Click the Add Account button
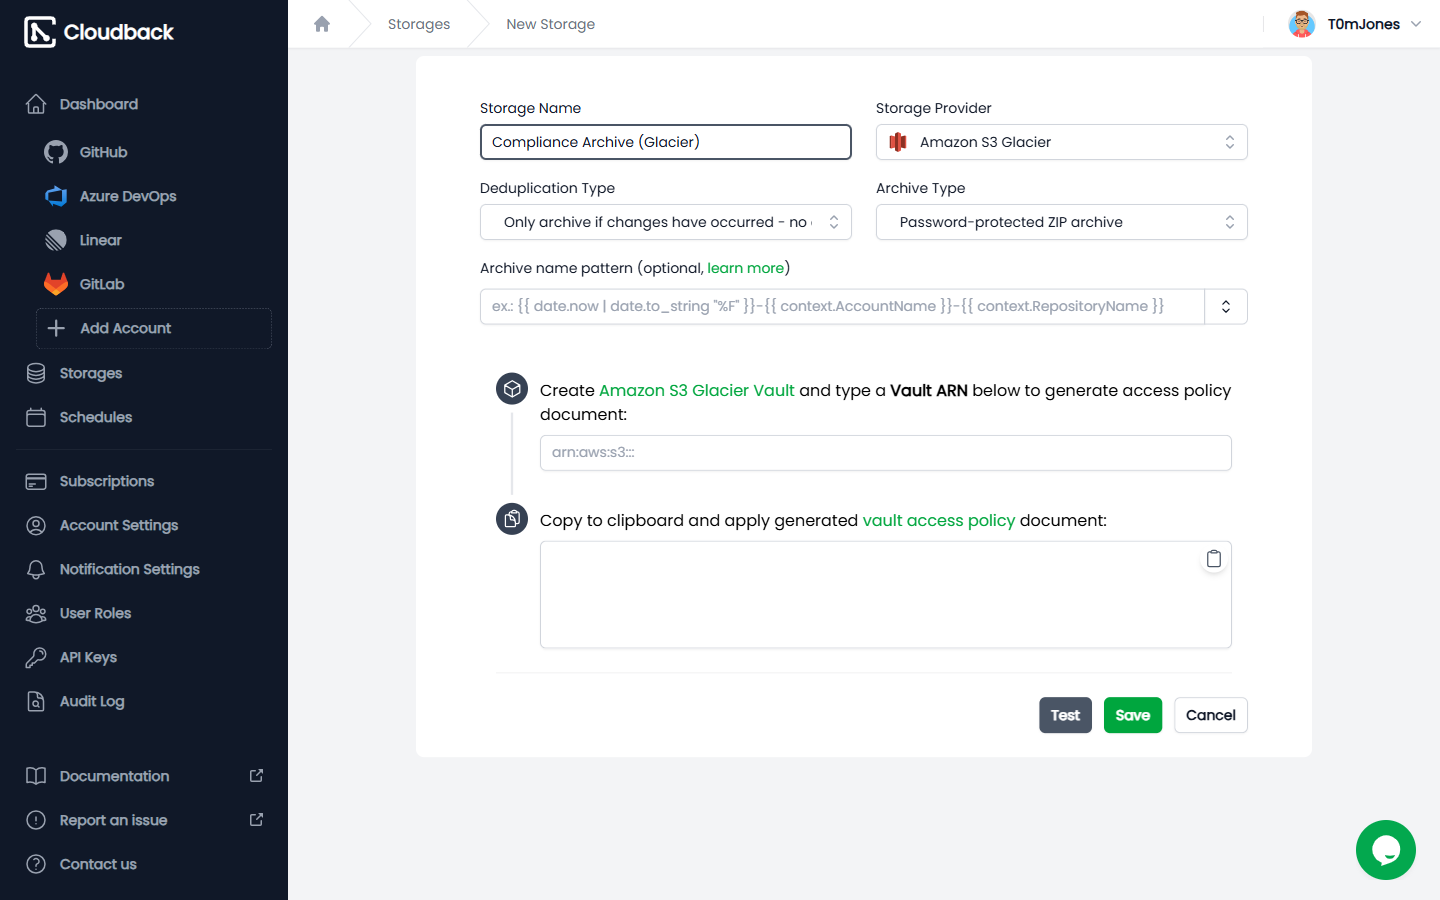The width and height of the screenshot is (1440, 900). (154, 328)
